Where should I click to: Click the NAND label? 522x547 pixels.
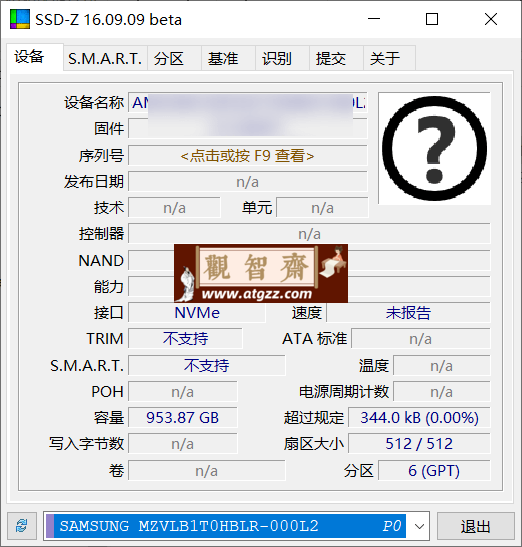(101, 261)
